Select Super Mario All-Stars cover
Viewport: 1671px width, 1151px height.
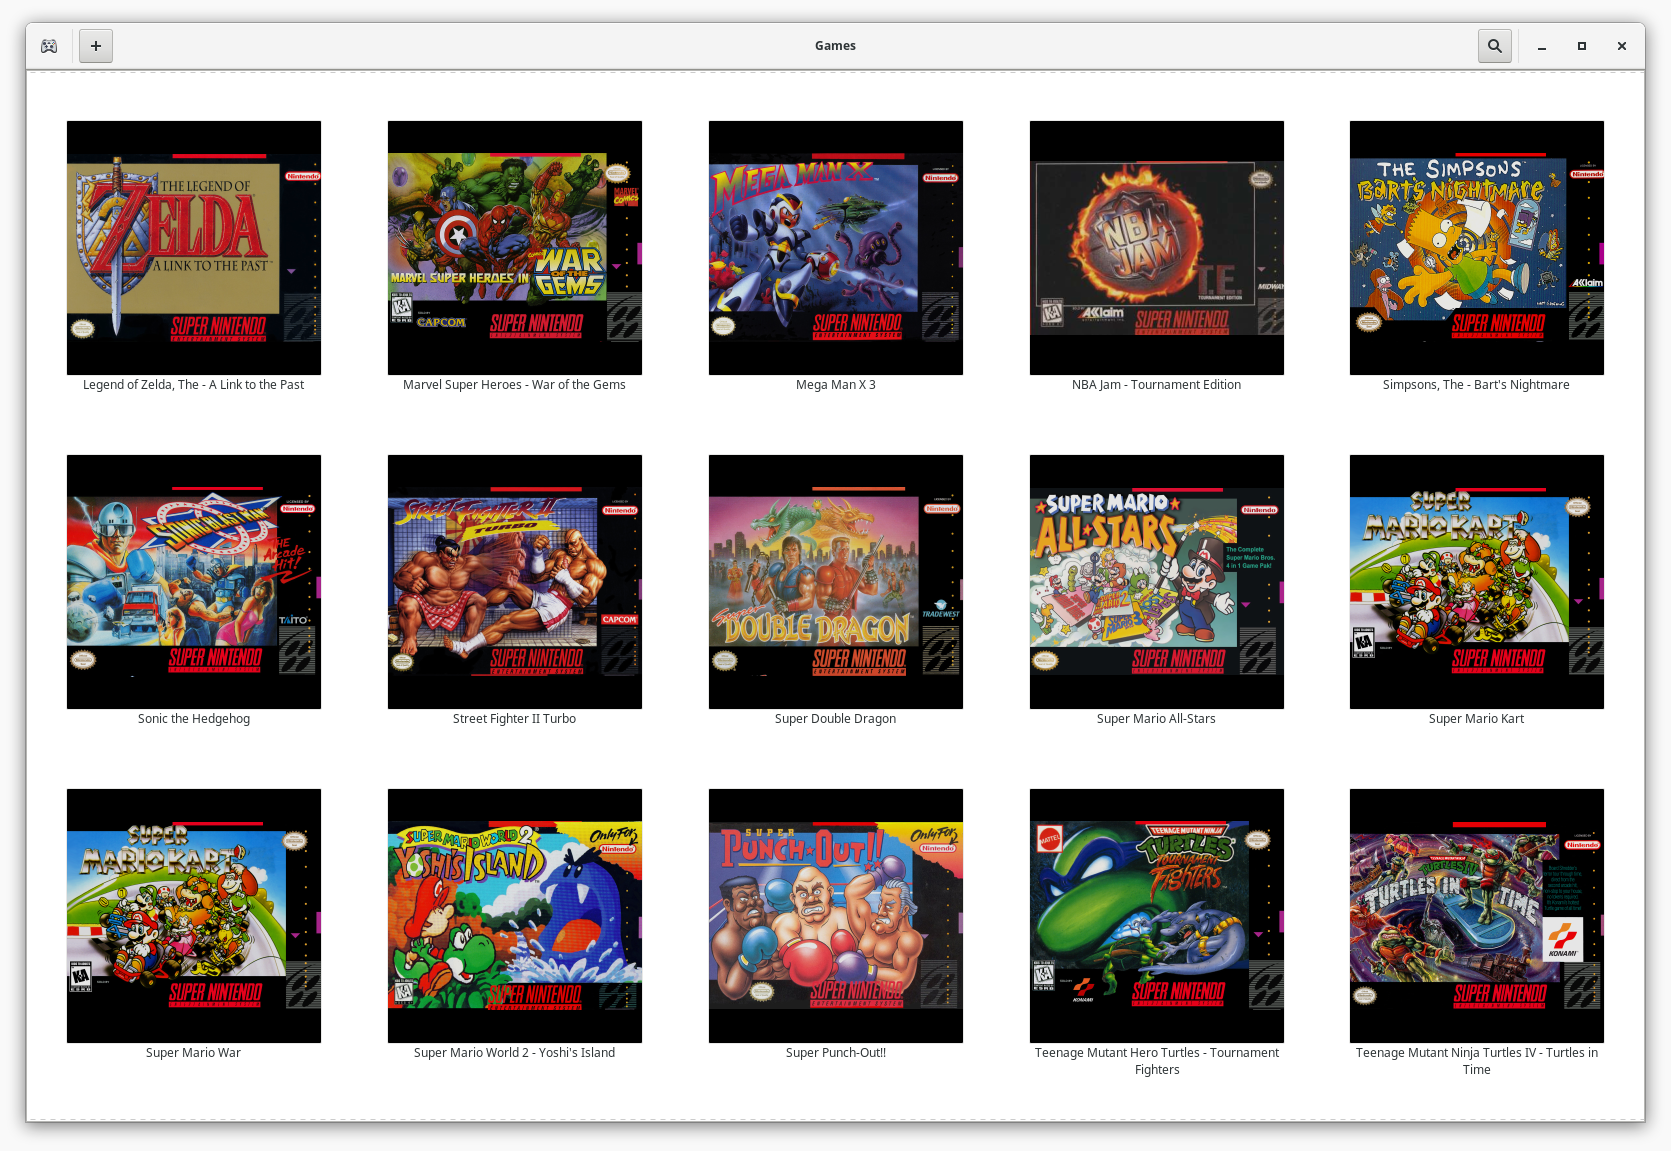pos(1157,582)
